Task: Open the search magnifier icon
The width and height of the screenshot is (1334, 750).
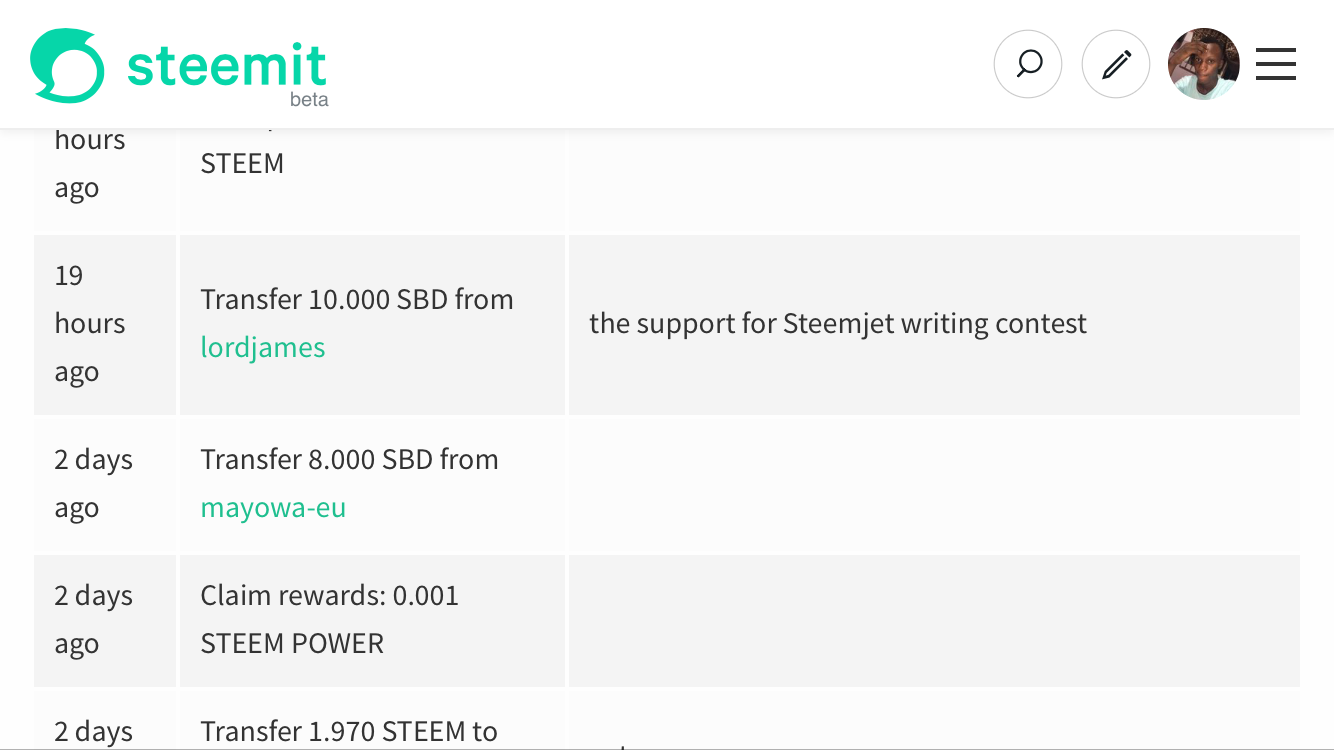Action: (x=1028, y=65)
